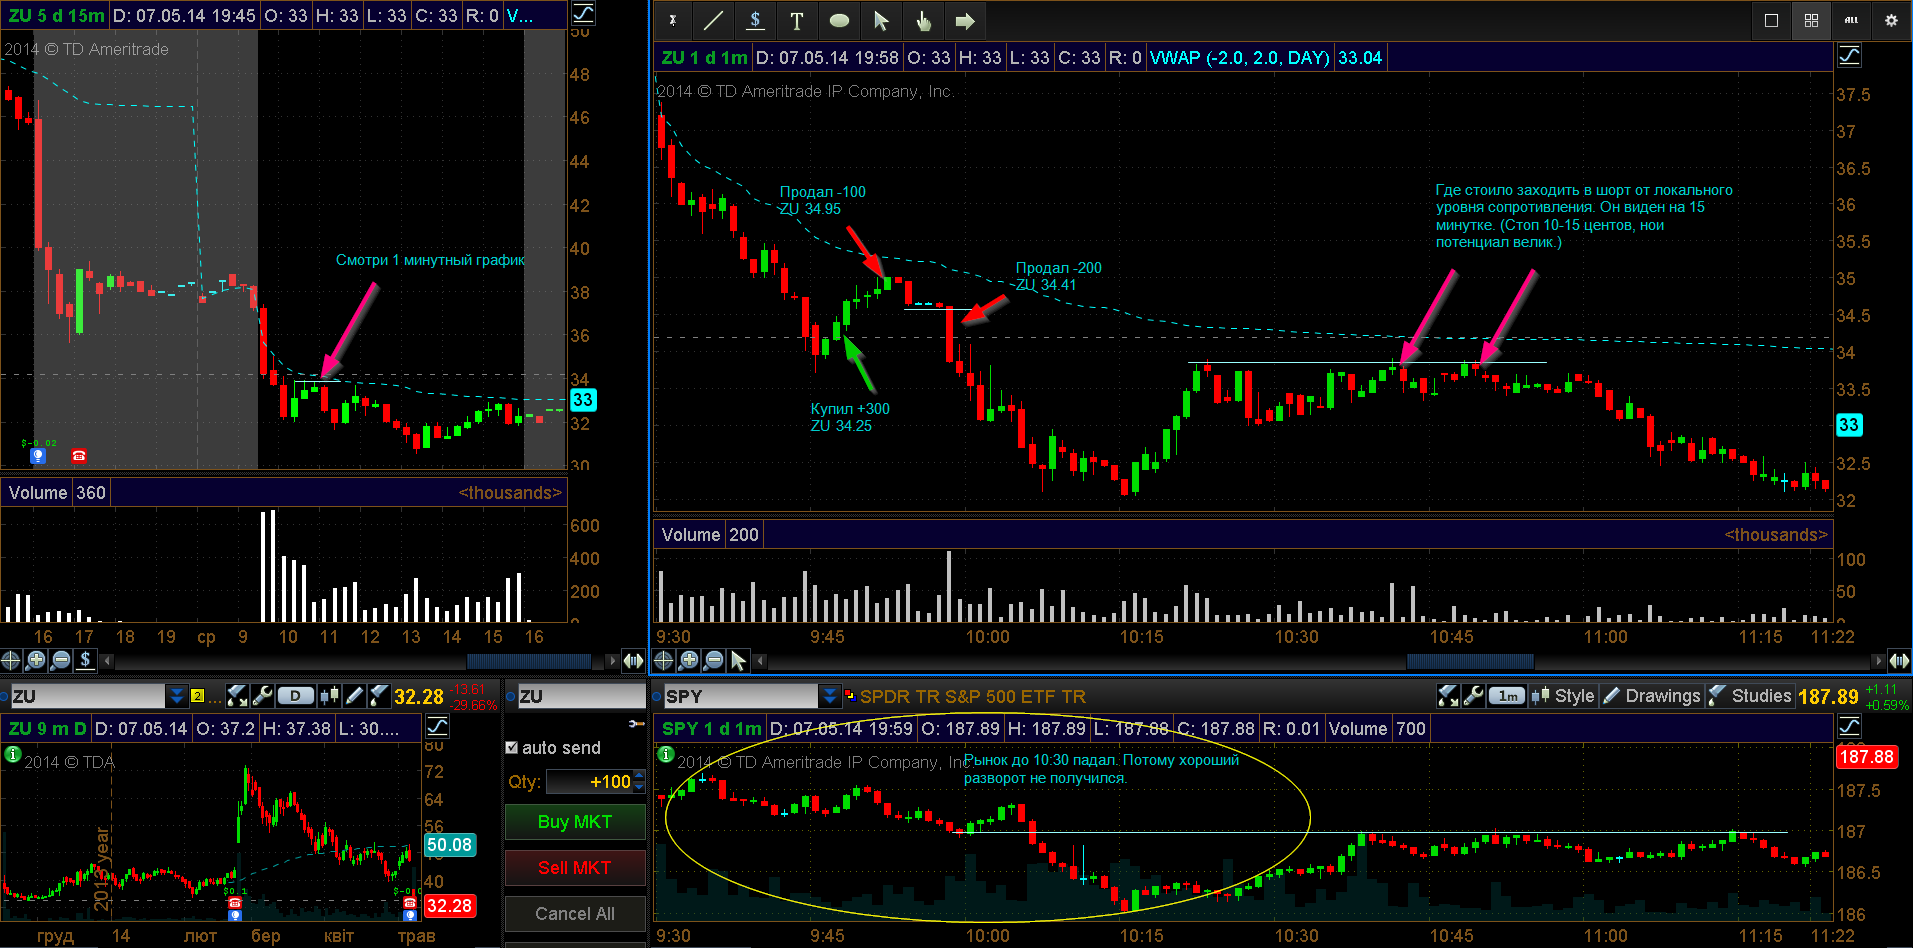This screenshot has height=948, width=1913.
Task: Open SPY symbol dropdown arrow
Action: coord(830,696)
